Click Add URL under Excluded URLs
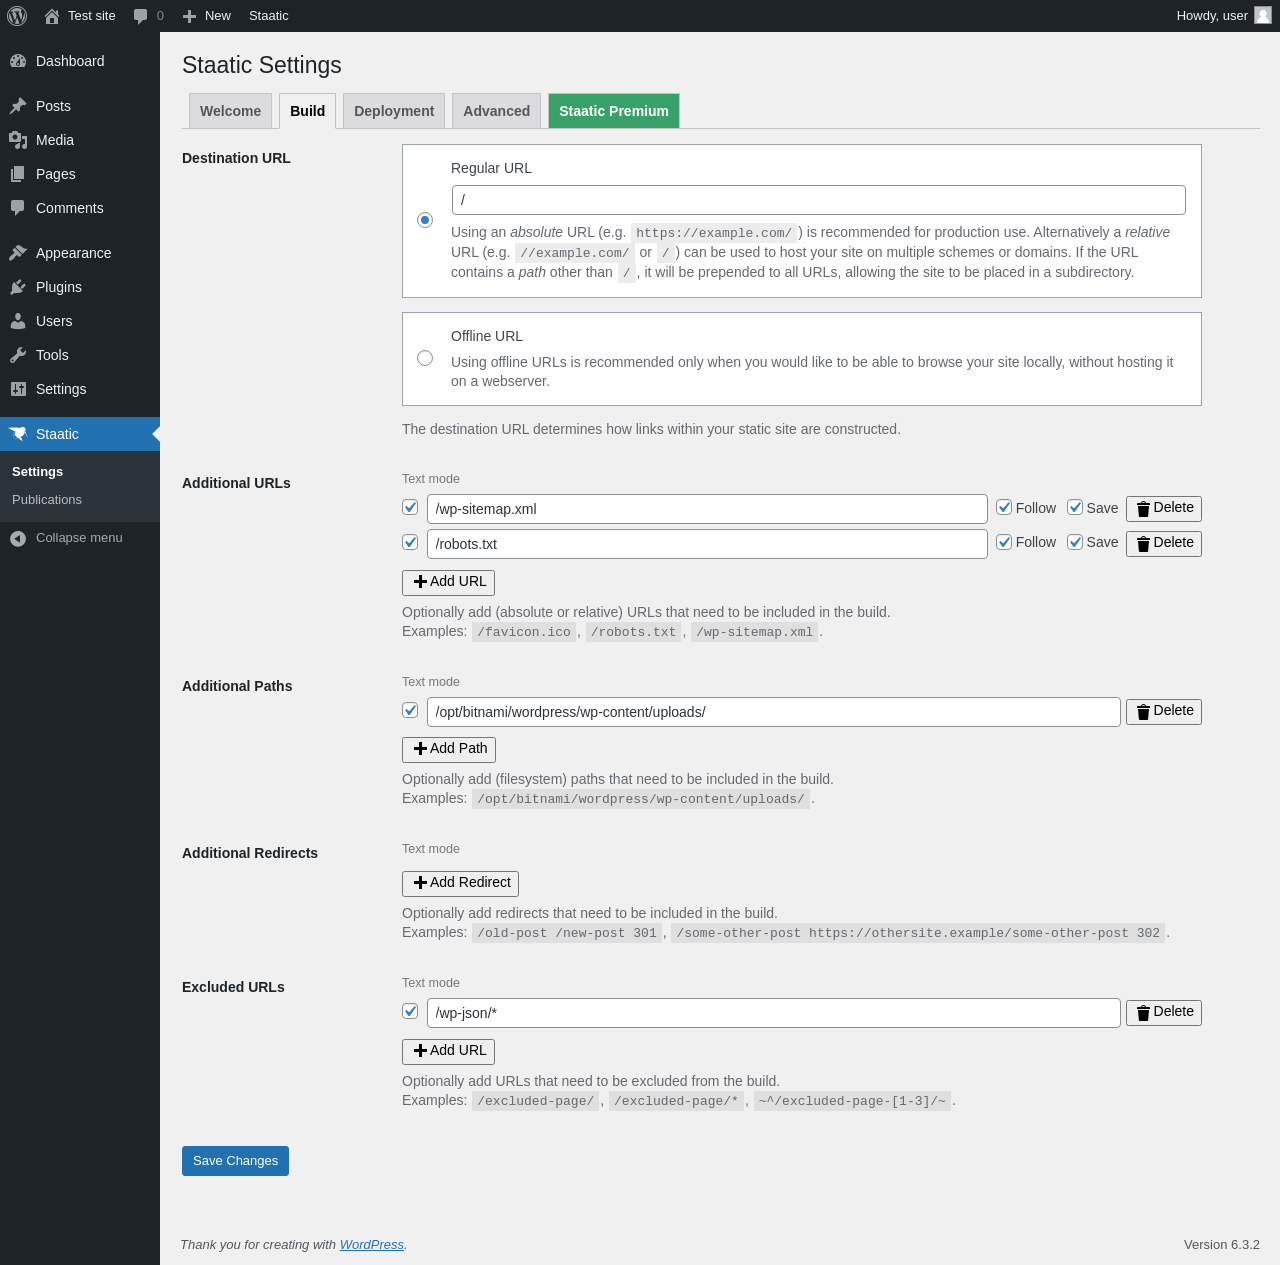Screen dimensions: 1280x1265 click(448, 1051)
